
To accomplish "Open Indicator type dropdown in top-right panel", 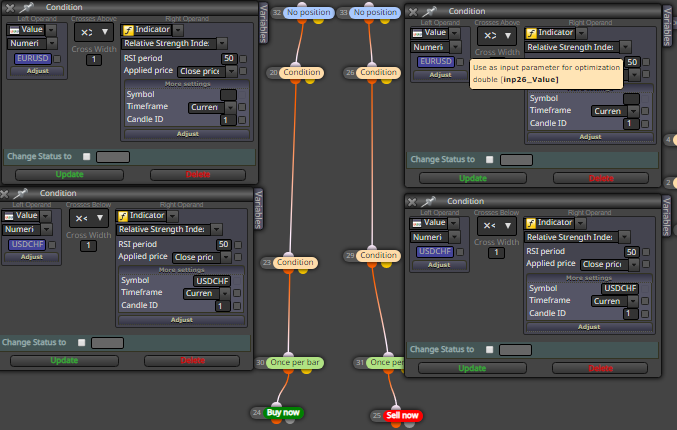I will 582,33.
